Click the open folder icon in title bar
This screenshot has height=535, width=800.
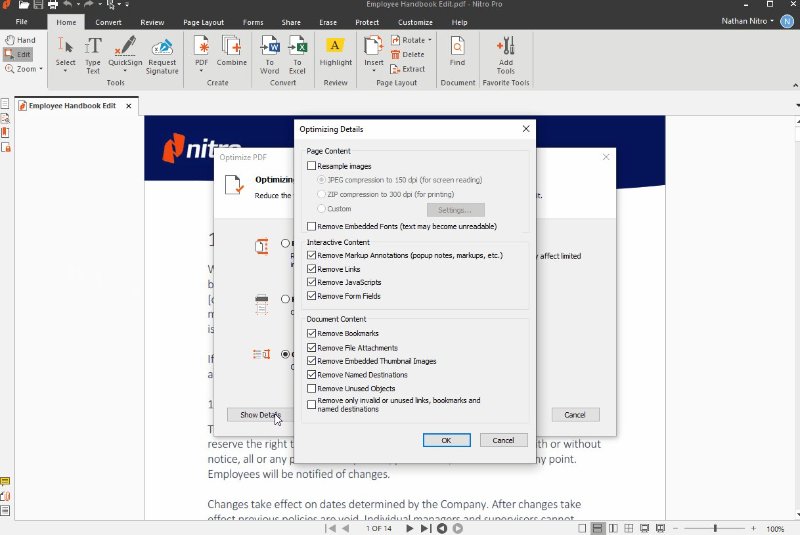(23, 5)
